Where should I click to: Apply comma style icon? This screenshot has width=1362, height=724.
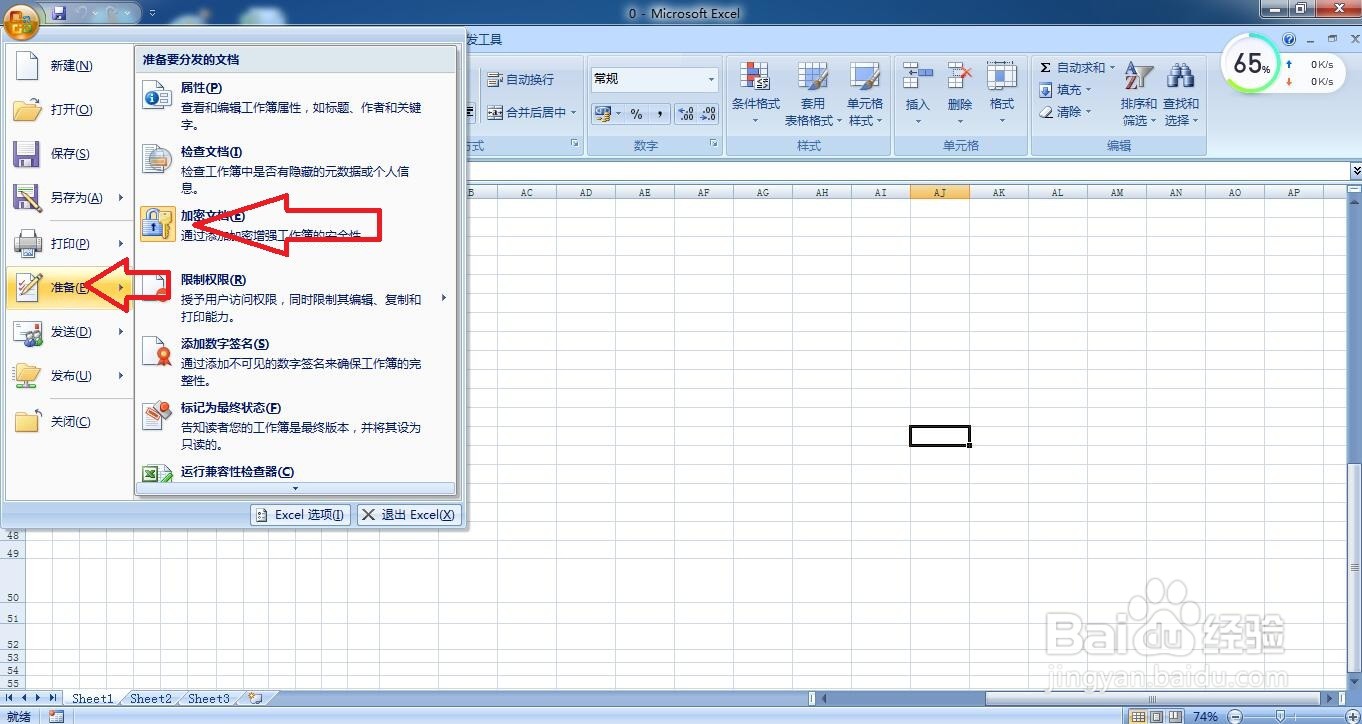pyautogui.click(x=659, y=114)
